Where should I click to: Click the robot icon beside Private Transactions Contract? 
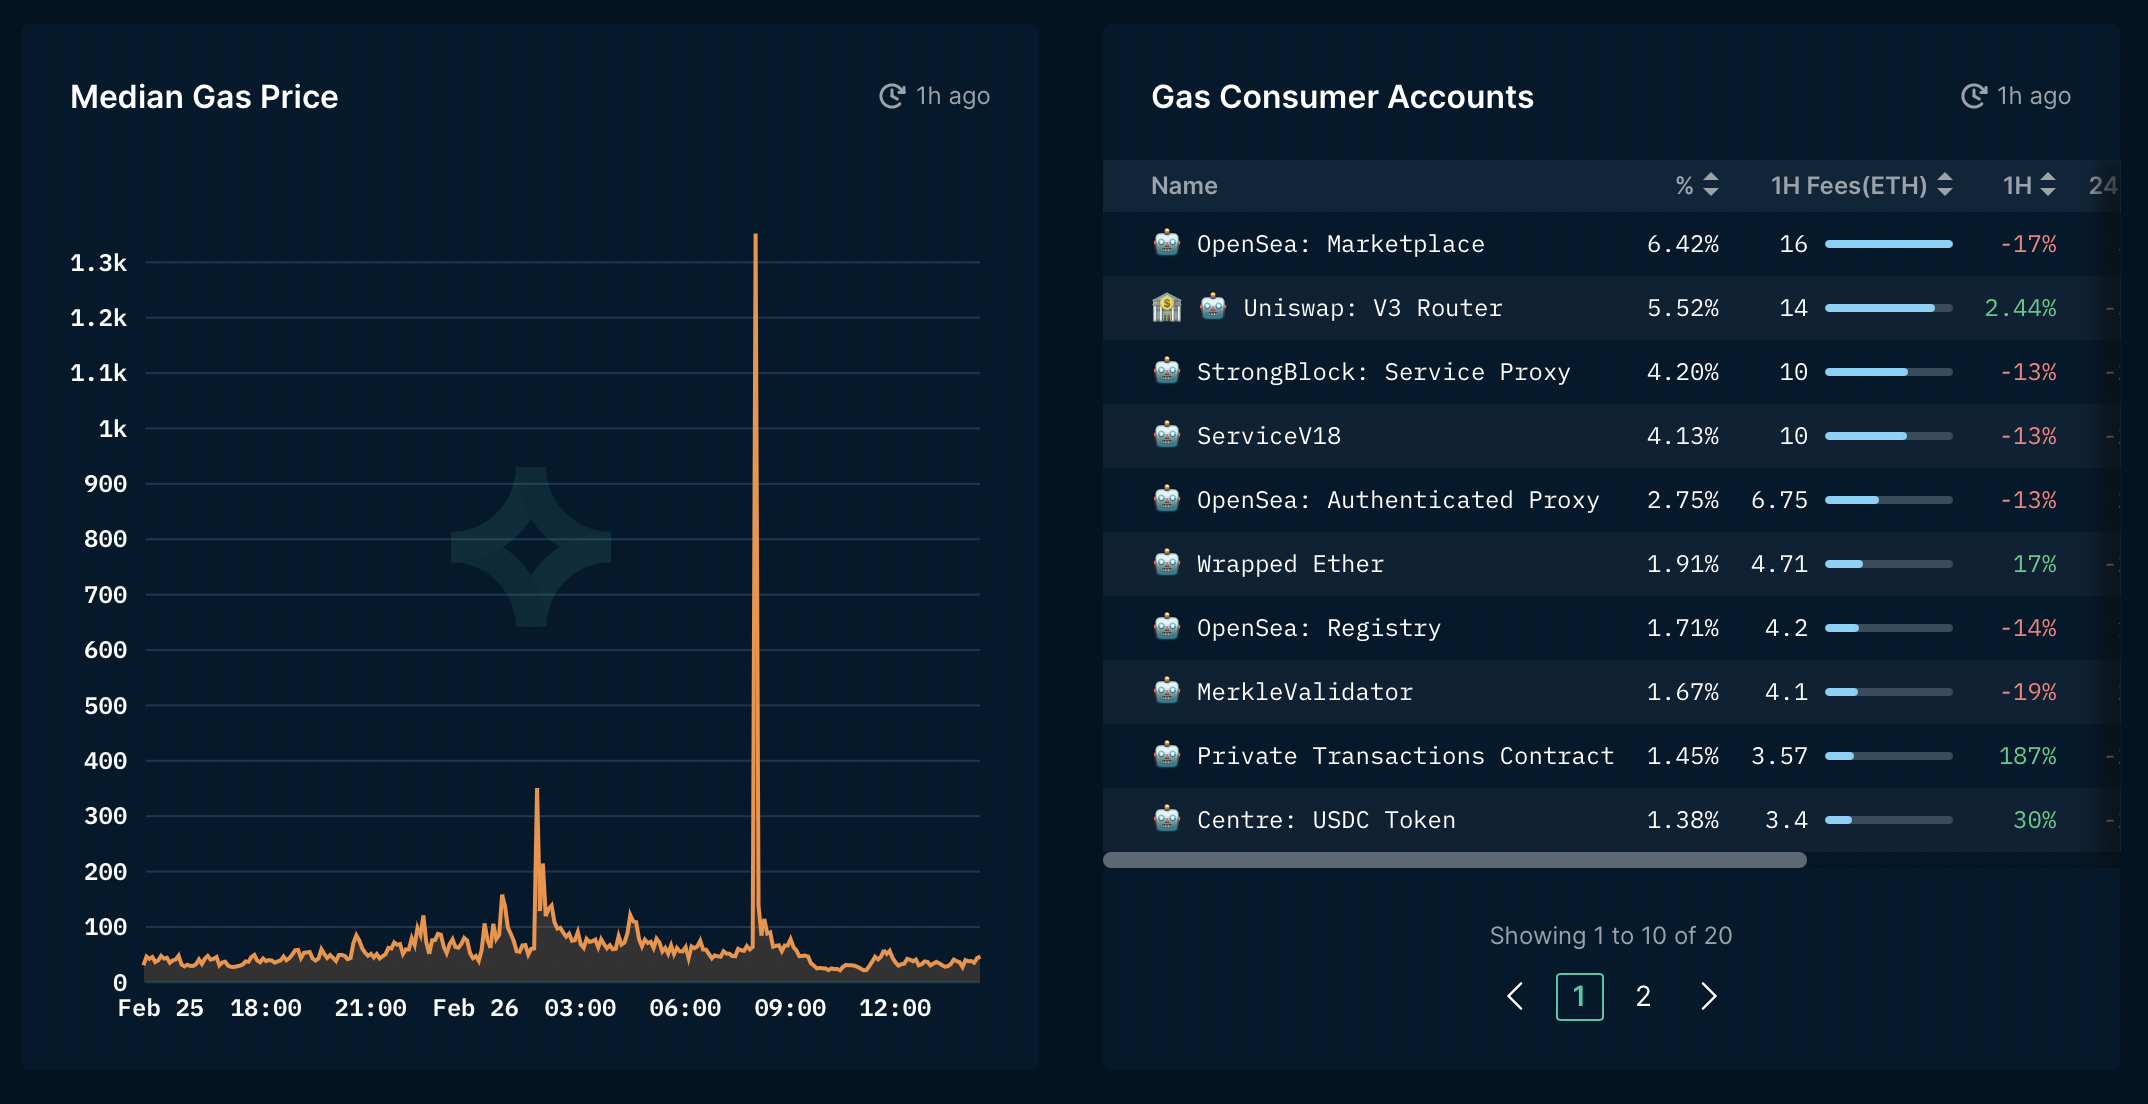pyautogui.click(x=1167, y=755)
